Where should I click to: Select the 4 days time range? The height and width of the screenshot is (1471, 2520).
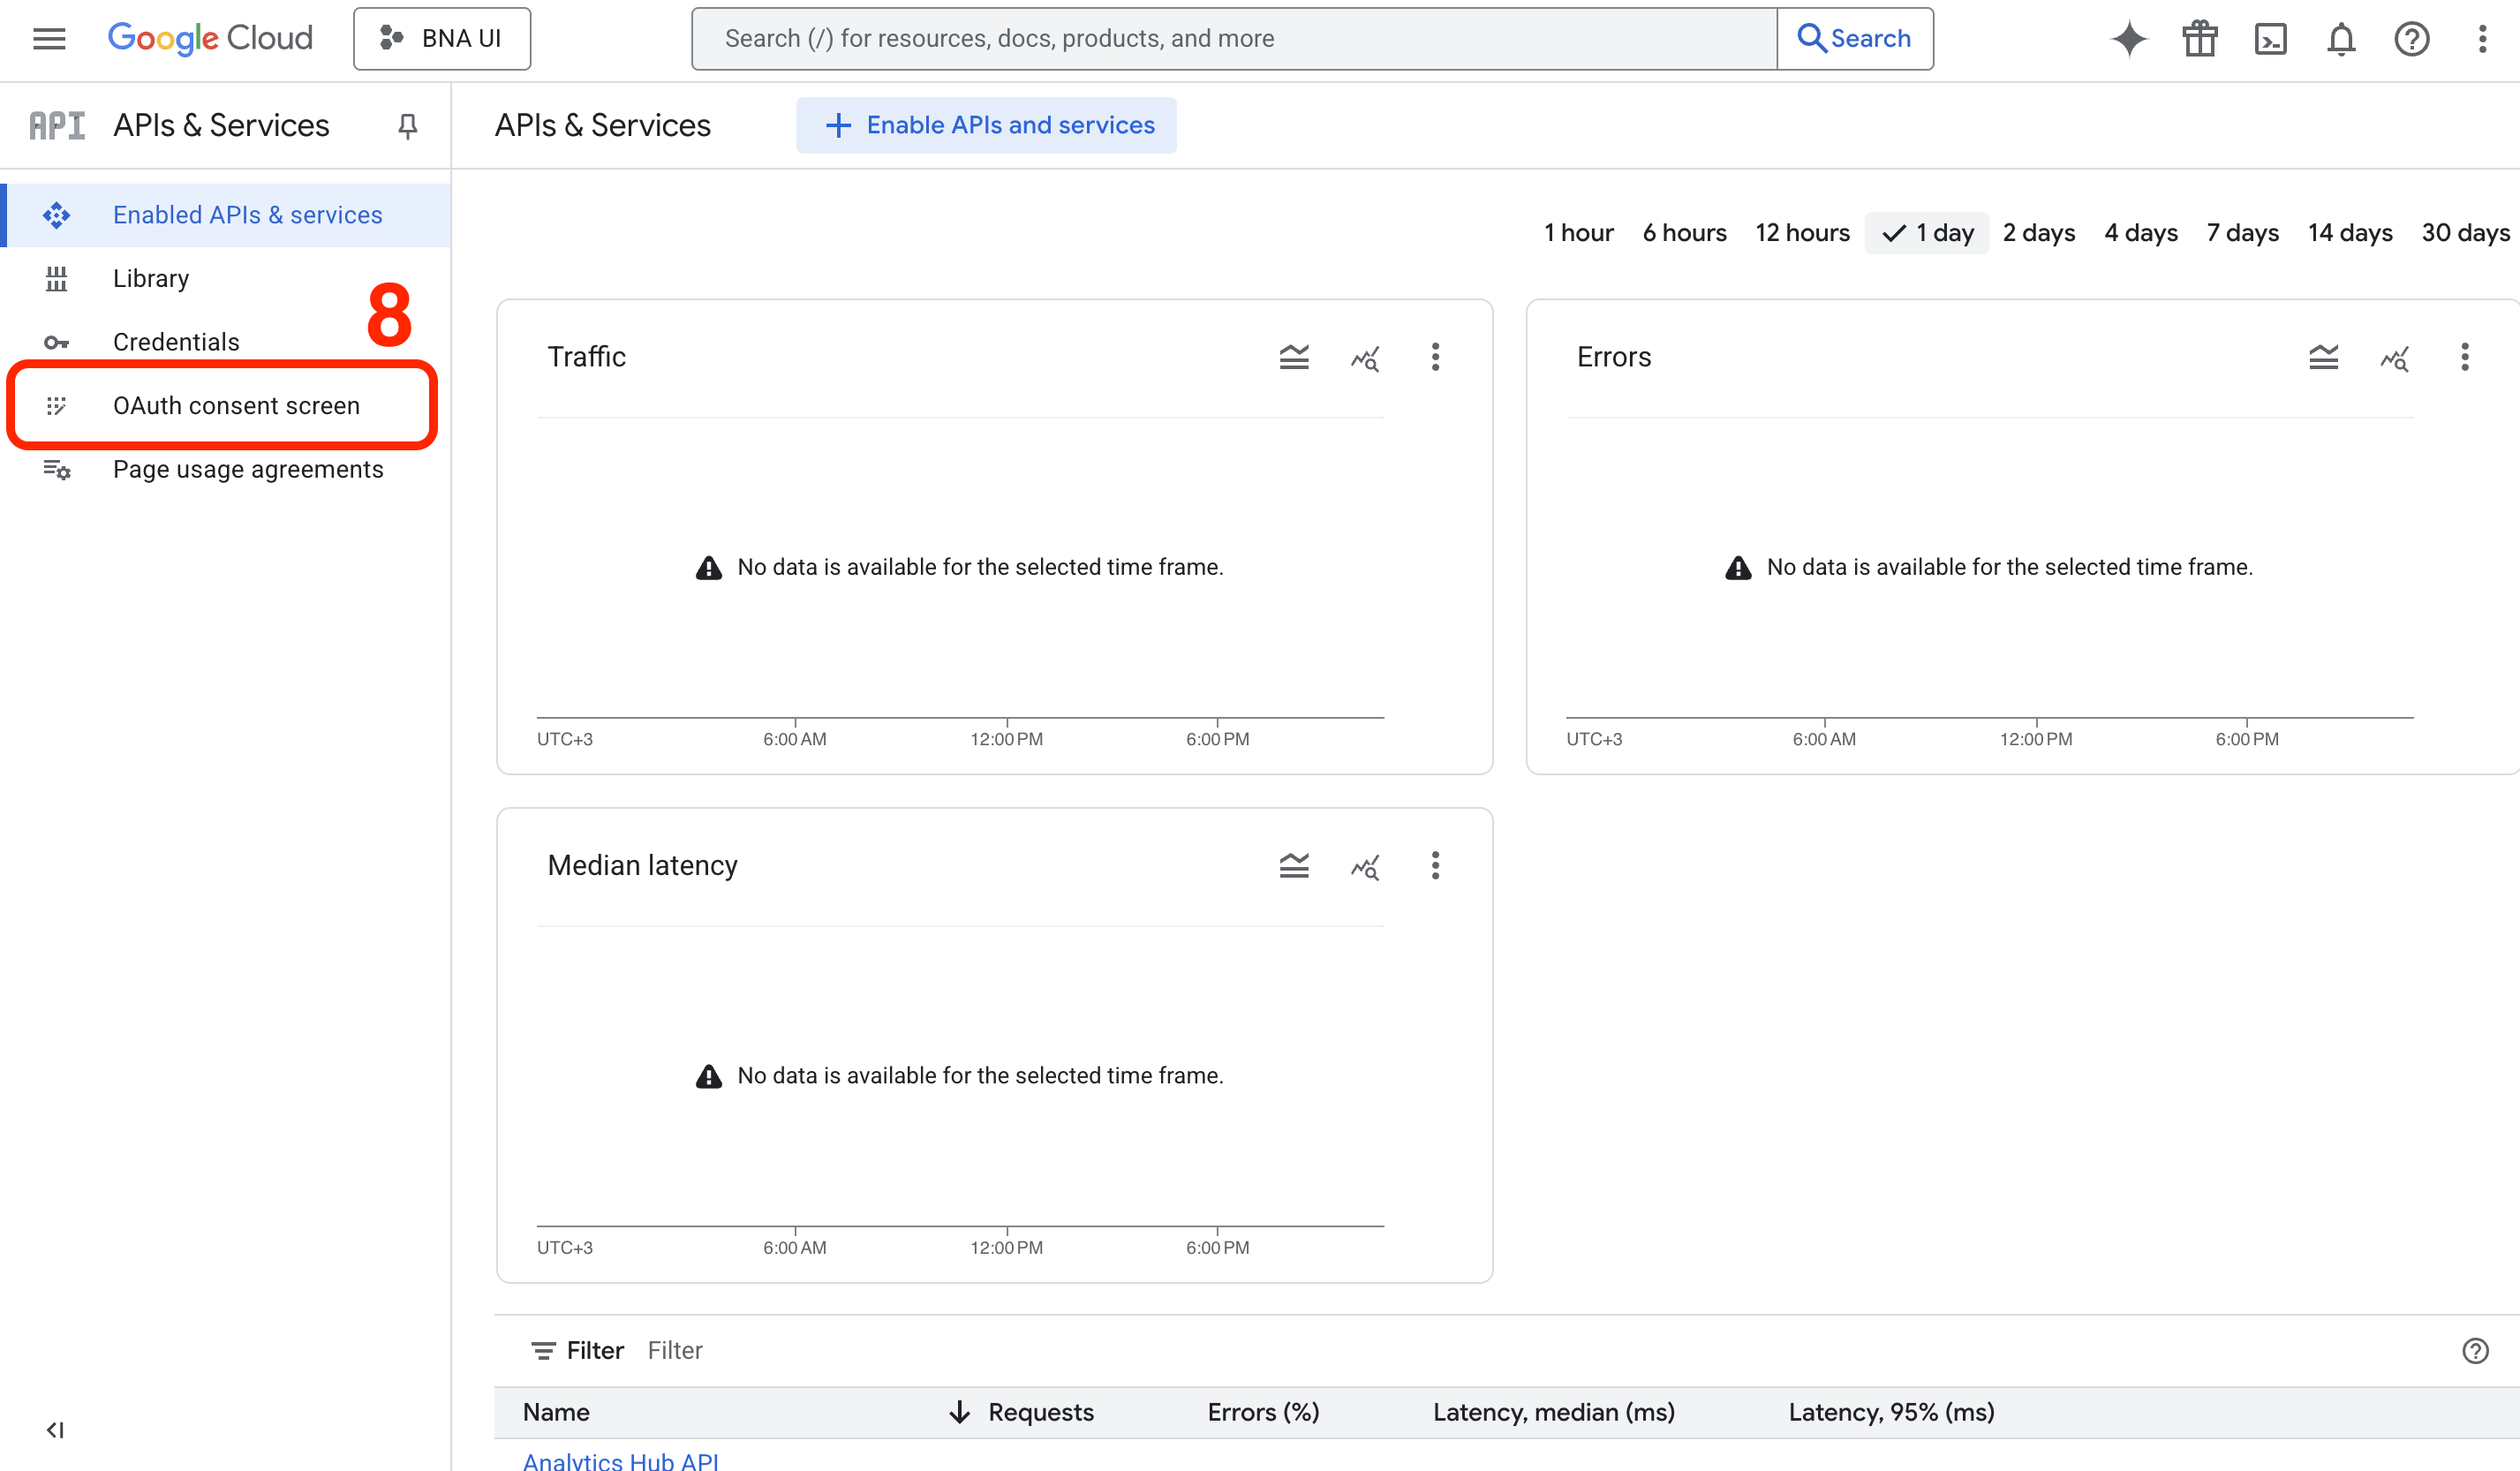click(2140, 233)
